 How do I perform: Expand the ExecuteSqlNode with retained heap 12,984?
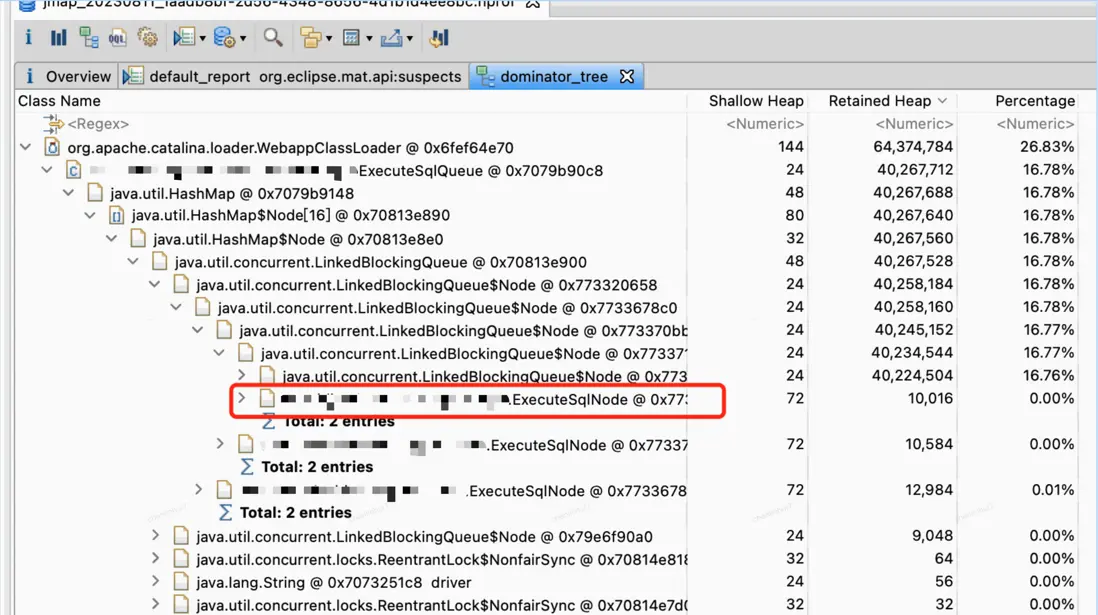point(199,490)
